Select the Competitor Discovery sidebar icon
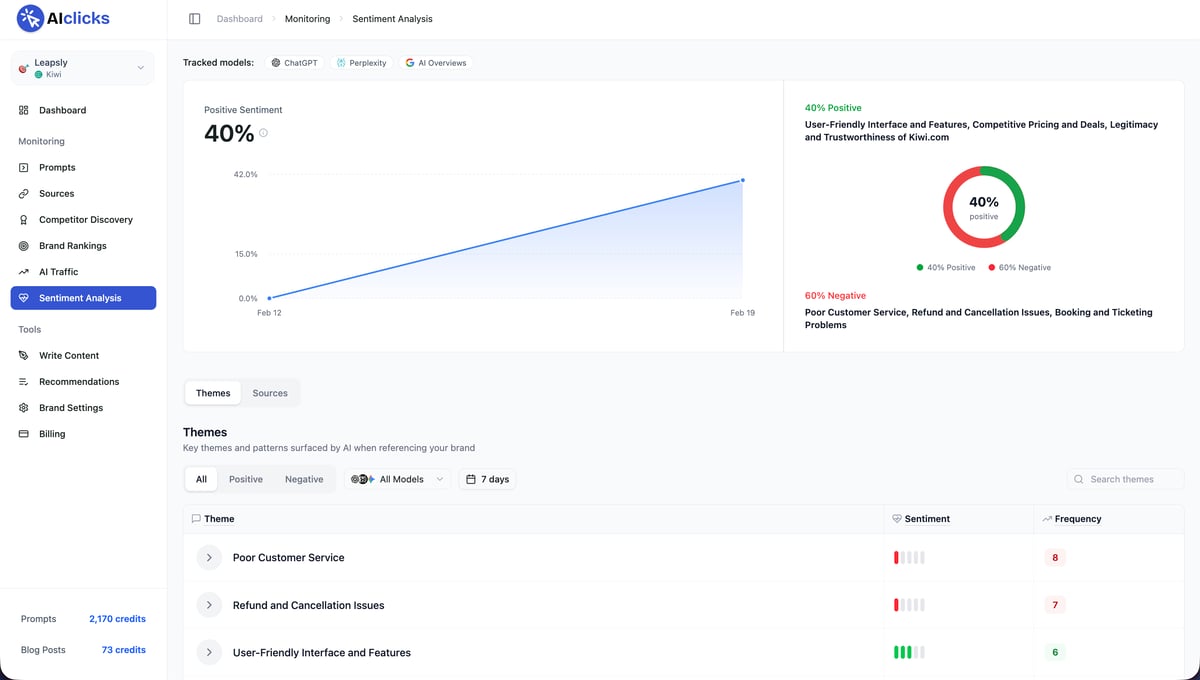Image resolution: width=1200 pixels, height=680 pixels. coord(22,219)
